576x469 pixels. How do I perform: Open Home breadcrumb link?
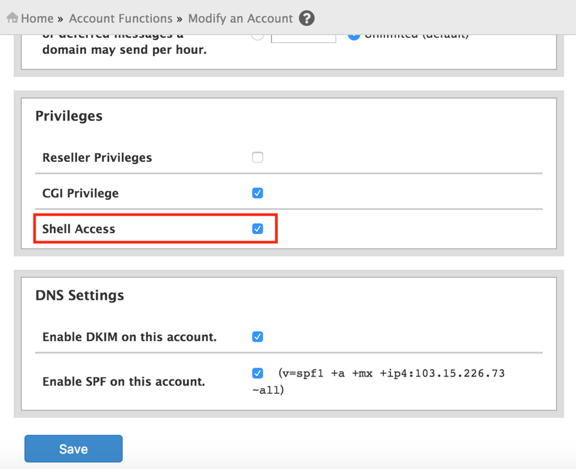(37, 18)
